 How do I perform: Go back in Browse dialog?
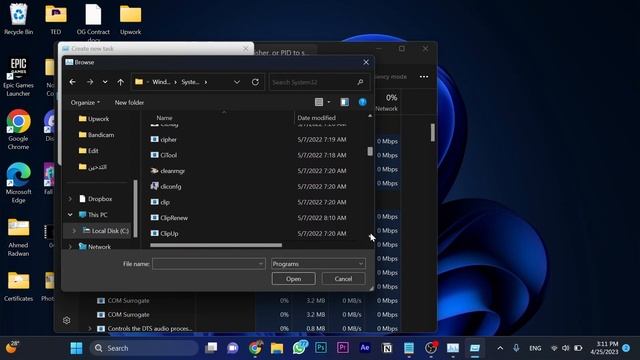(72, 82)
